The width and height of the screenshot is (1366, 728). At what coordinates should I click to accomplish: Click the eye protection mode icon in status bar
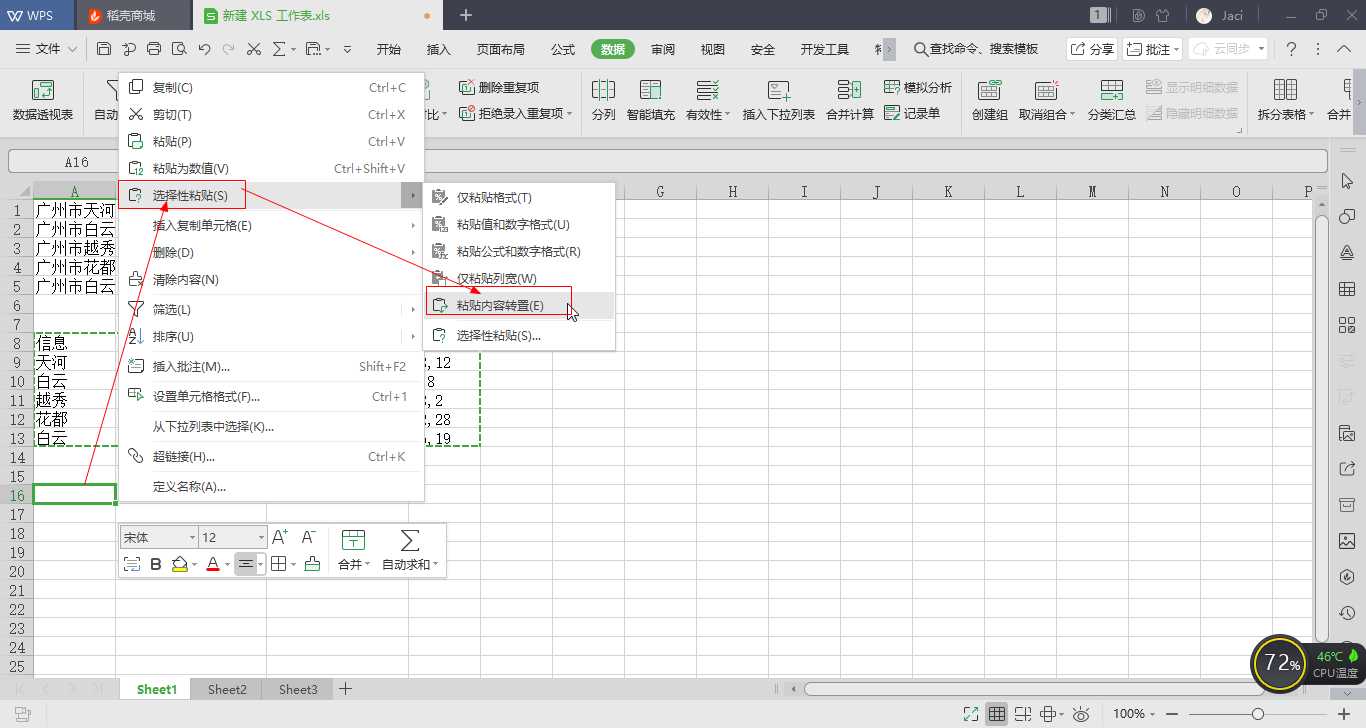click(1081, 714)
